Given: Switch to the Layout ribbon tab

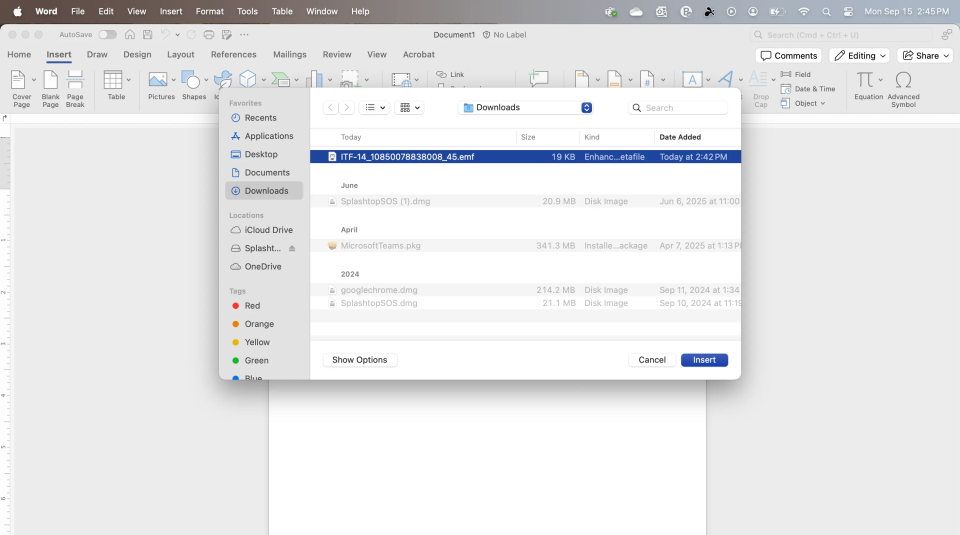Looking at the screenshot, I should point(181,55).
